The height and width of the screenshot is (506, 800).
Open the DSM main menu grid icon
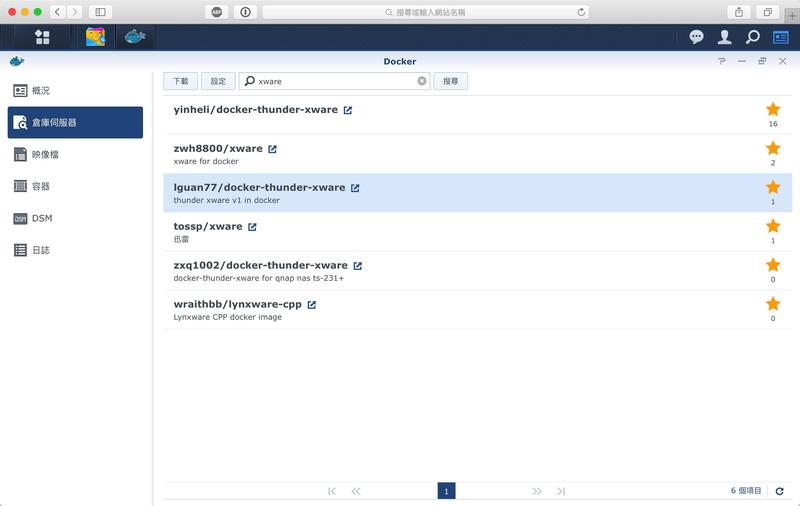[42, 37]
